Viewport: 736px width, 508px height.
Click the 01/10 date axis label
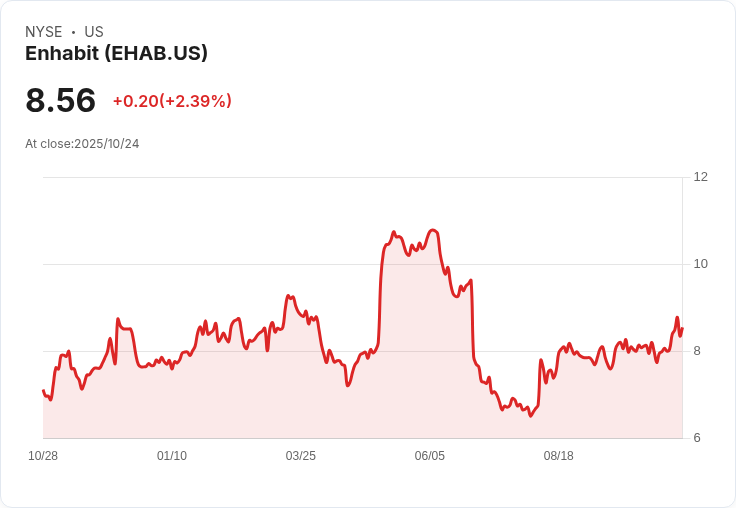tap(172, 456)
